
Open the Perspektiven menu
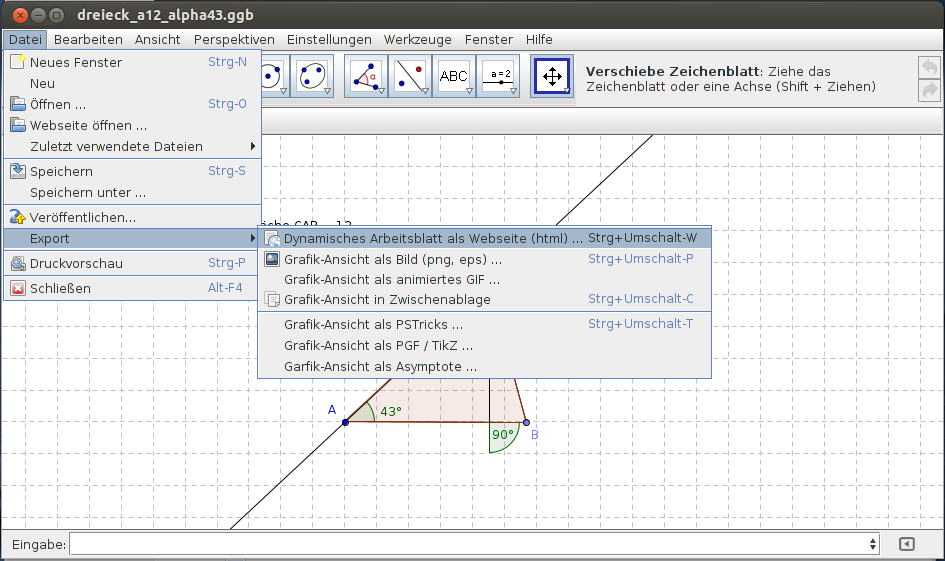click(234, 39)
